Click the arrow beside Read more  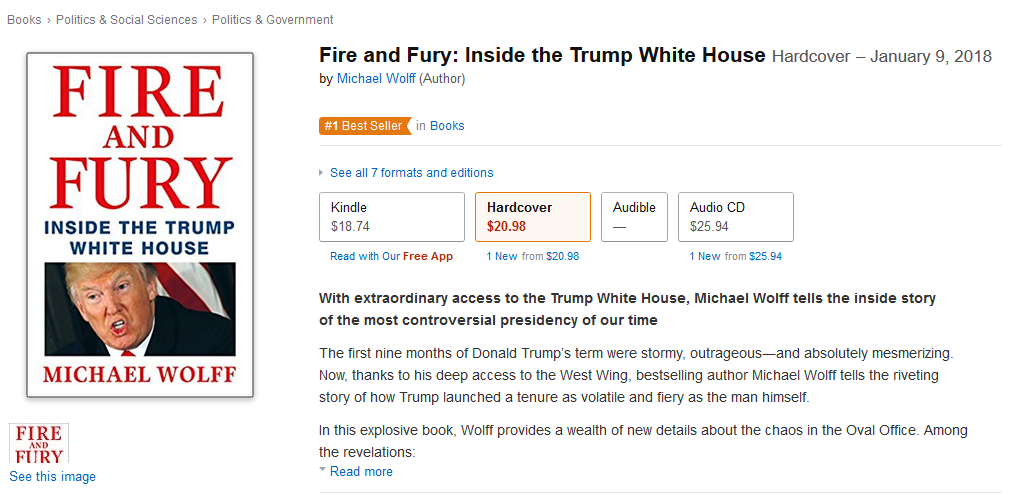coord(322,469)
